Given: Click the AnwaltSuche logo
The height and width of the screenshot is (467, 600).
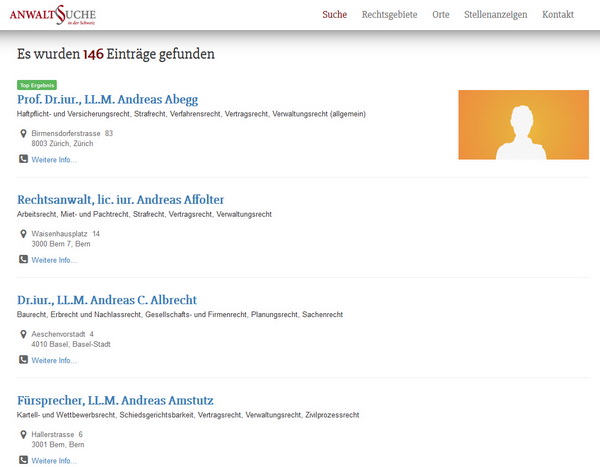Looking at the screenshot, I should click(53, 15).
